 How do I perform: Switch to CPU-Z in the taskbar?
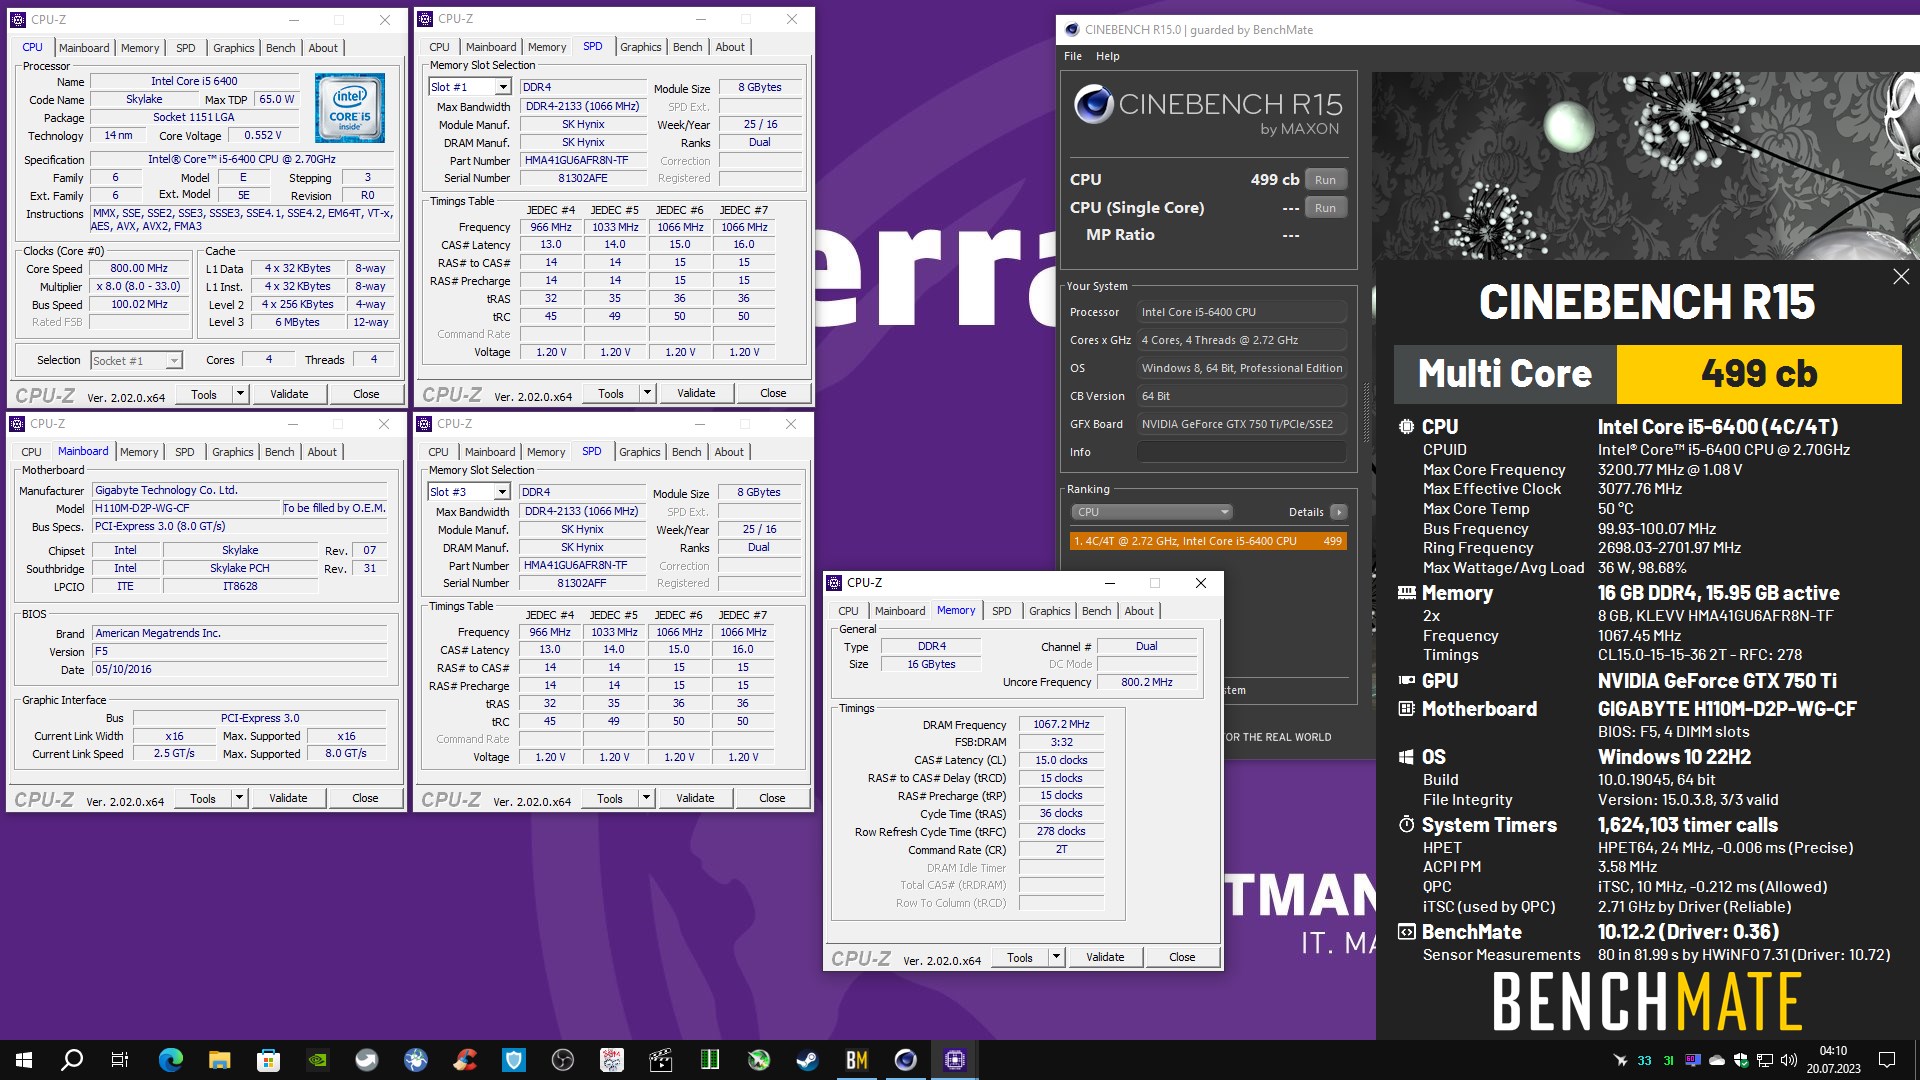click(x=954, y=1060)
